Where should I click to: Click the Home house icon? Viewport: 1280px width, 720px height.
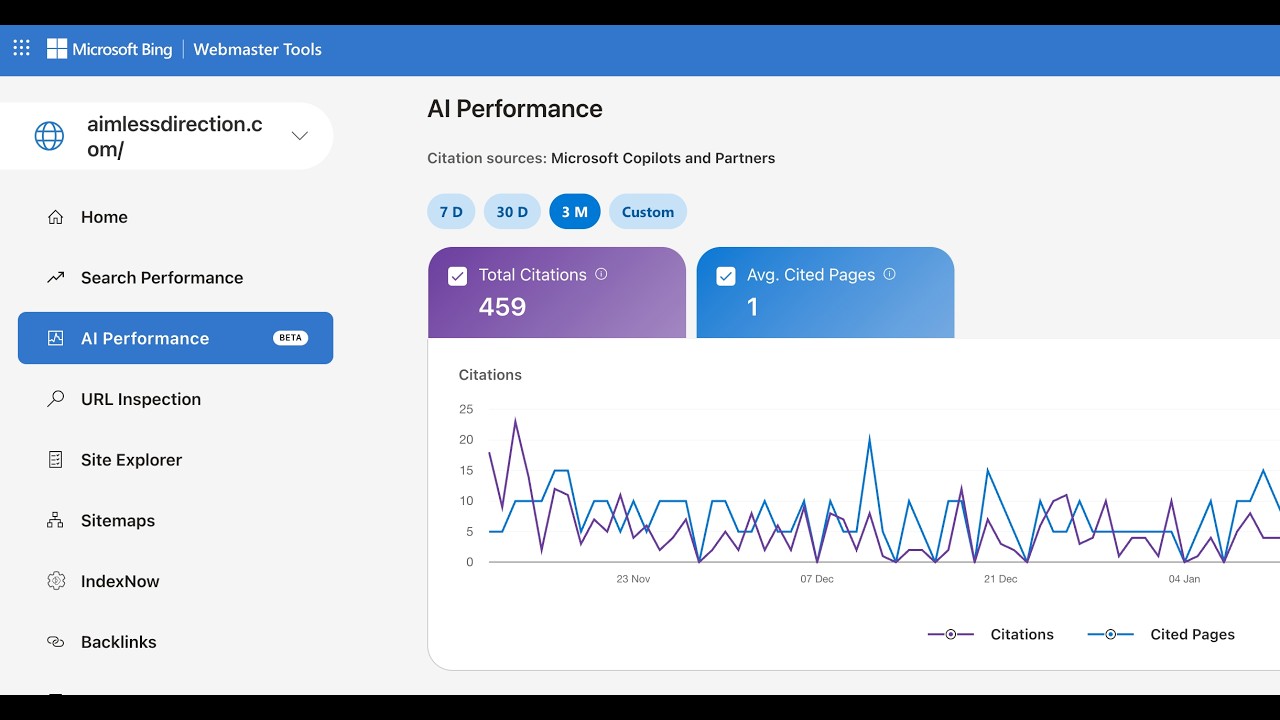pos(56,217)
